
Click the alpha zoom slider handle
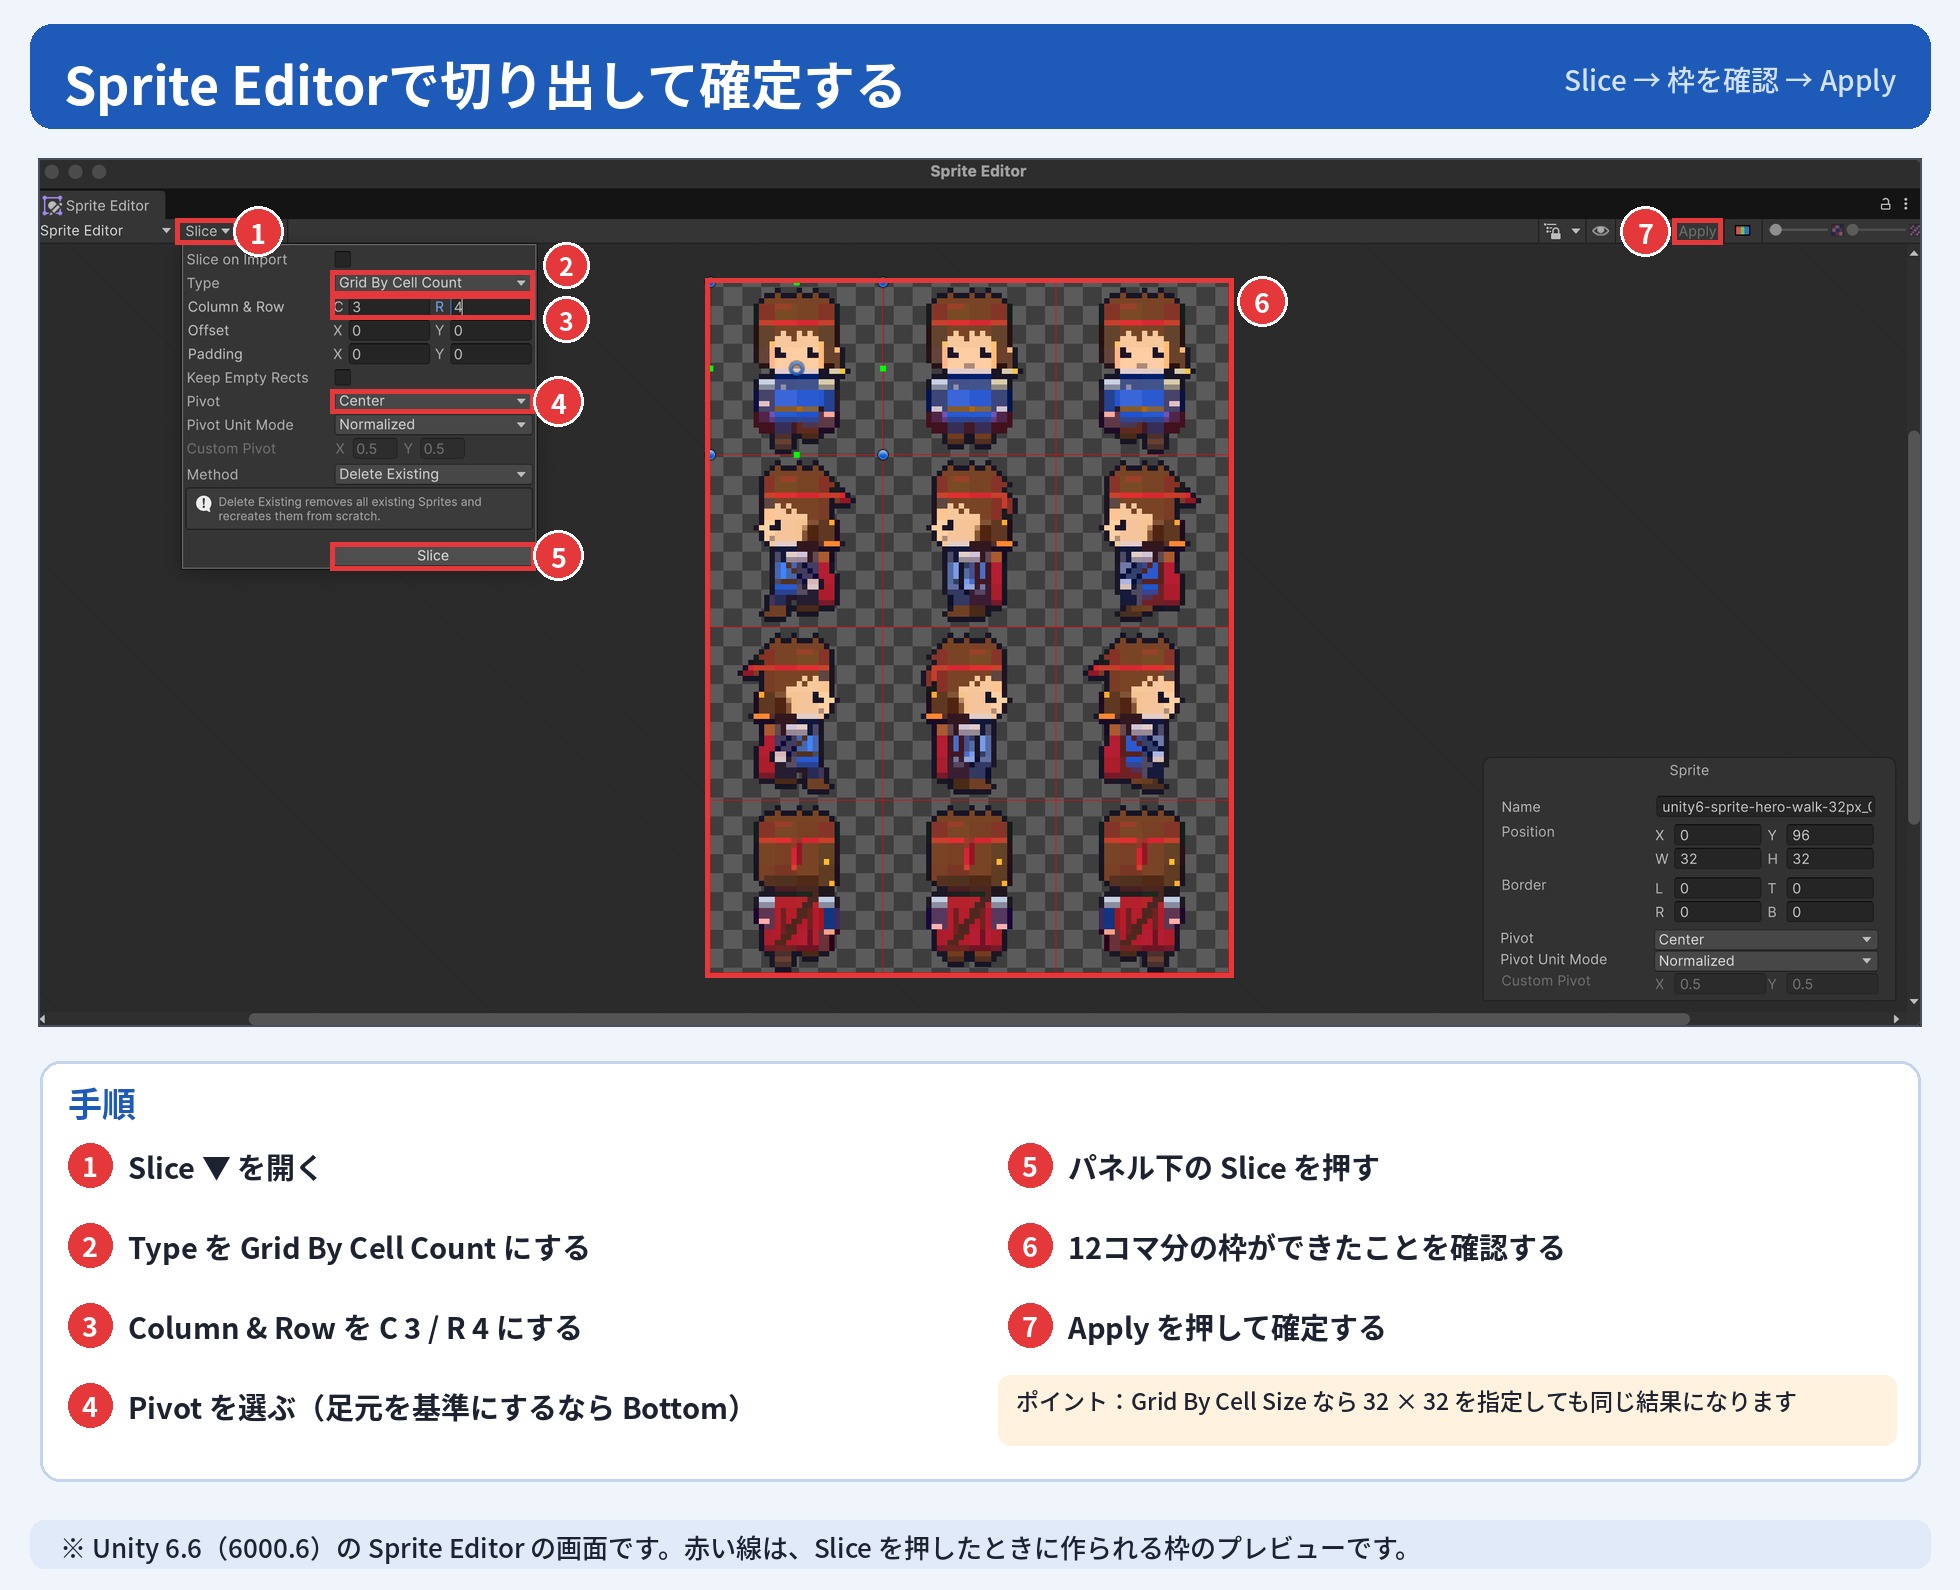(1776, 230)
